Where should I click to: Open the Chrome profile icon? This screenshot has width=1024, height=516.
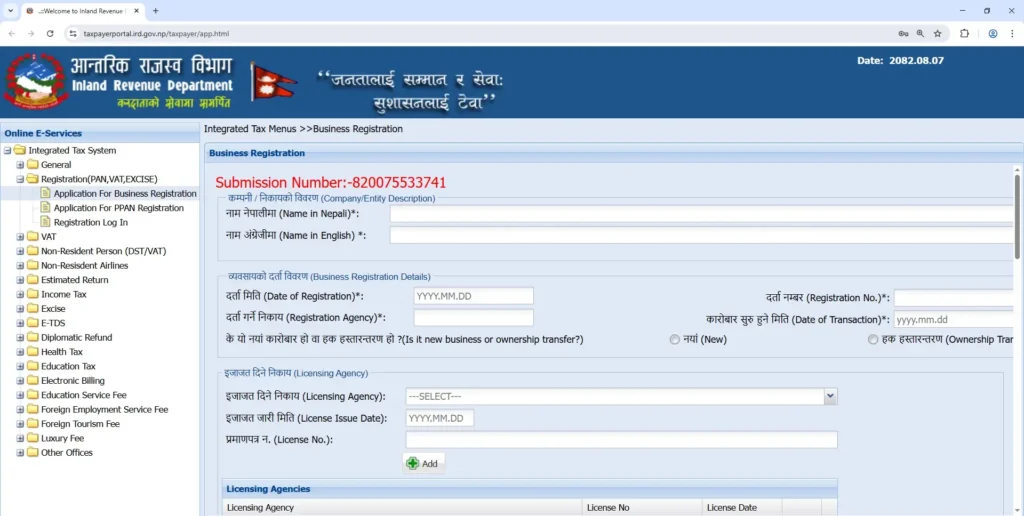[x=993, y=33]
